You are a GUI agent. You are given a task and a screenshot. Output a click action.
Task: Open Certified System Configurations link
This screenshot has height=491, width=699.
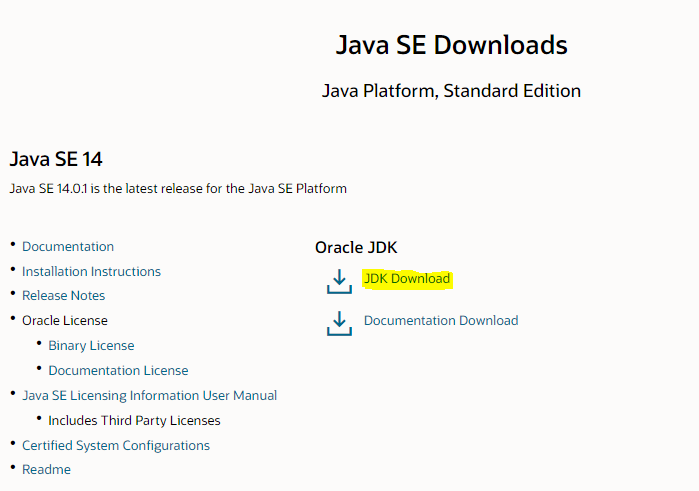(116, 446)
